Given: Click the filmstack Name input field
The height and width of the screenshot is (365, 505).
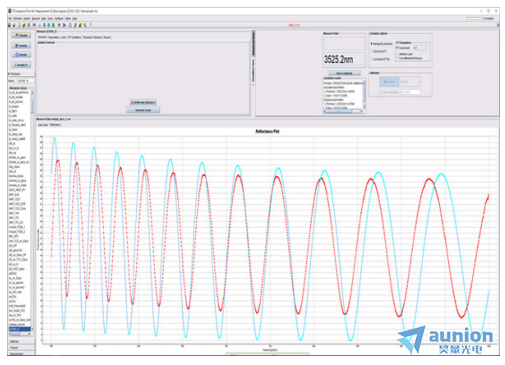Looking at the screenshot, I should coord(25,81).
